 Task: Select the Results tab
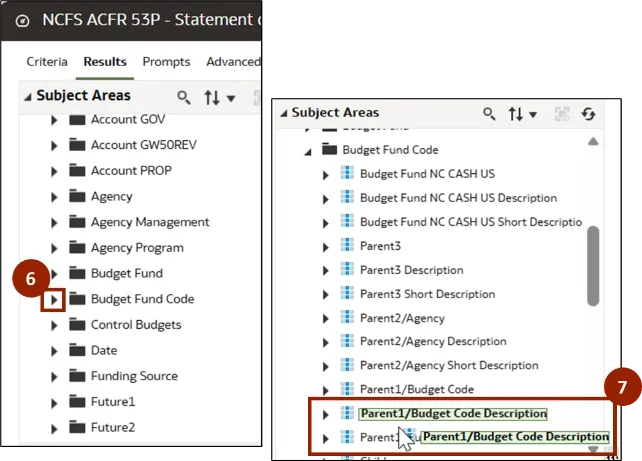coord(105,62)
